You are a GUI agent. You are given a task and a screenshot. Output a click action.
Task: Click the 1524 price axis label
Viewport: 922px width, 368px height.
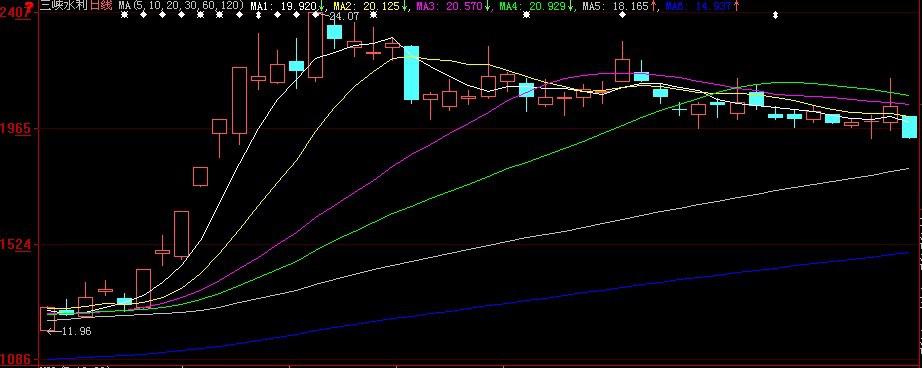pyautogui.click(x=15, y=245)
